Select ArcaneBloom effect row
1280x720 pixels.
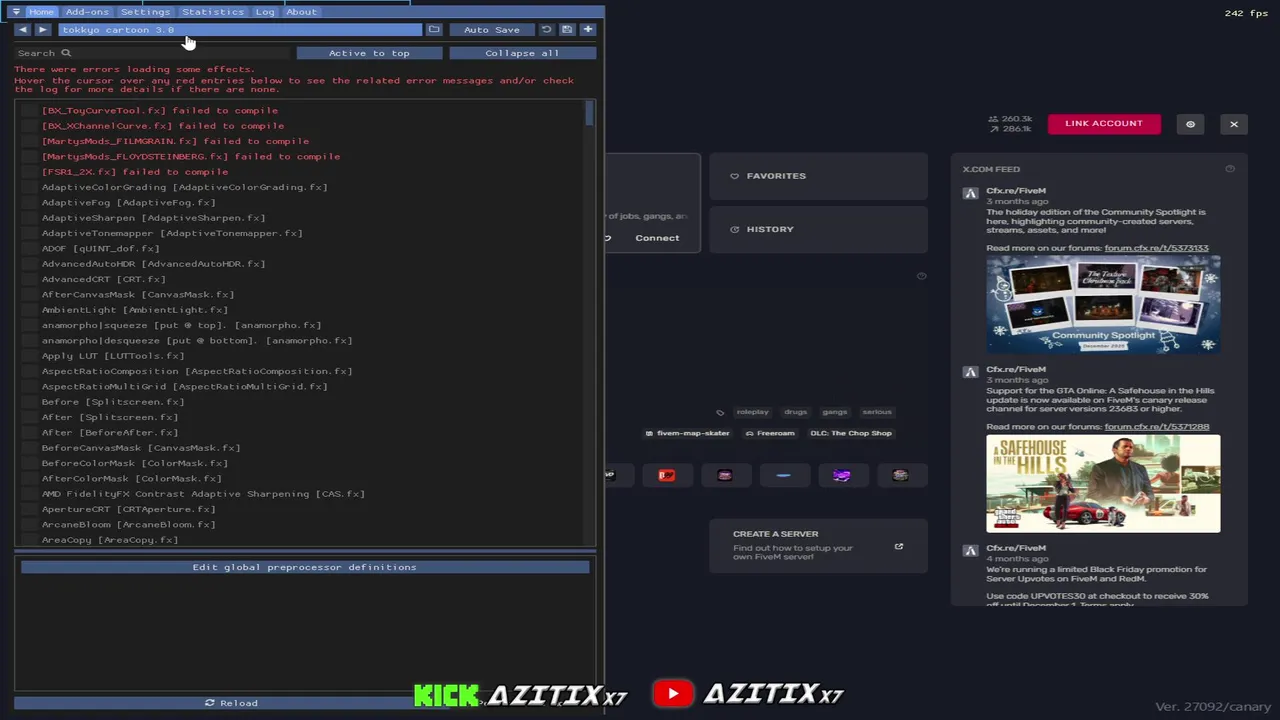tap(128, 524)
